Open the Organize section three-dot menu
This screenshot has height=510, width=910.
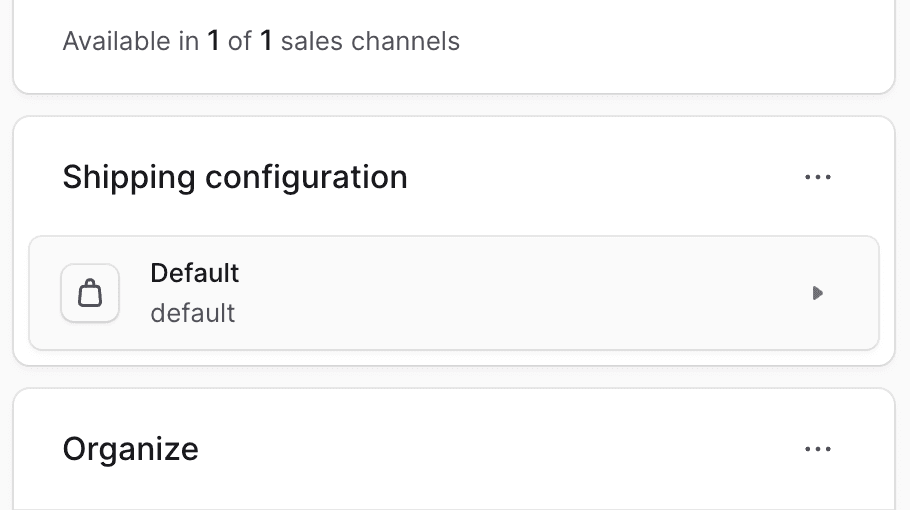pyautogui.click(x=817, y=450)
